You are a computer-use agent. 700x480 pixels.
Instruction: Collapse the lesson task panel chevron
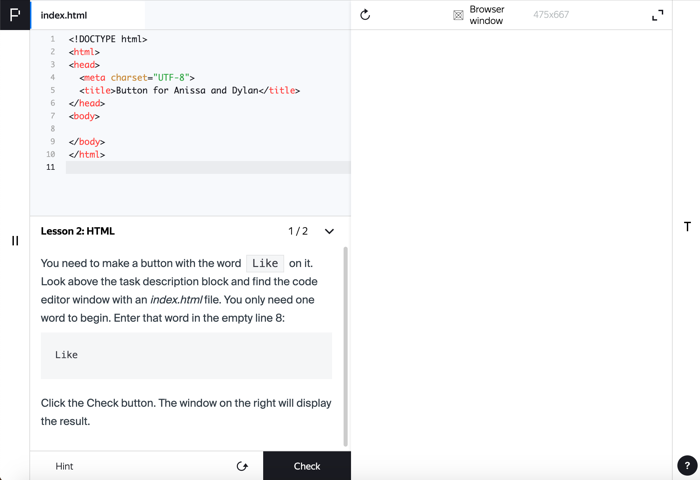click(329, 231)
